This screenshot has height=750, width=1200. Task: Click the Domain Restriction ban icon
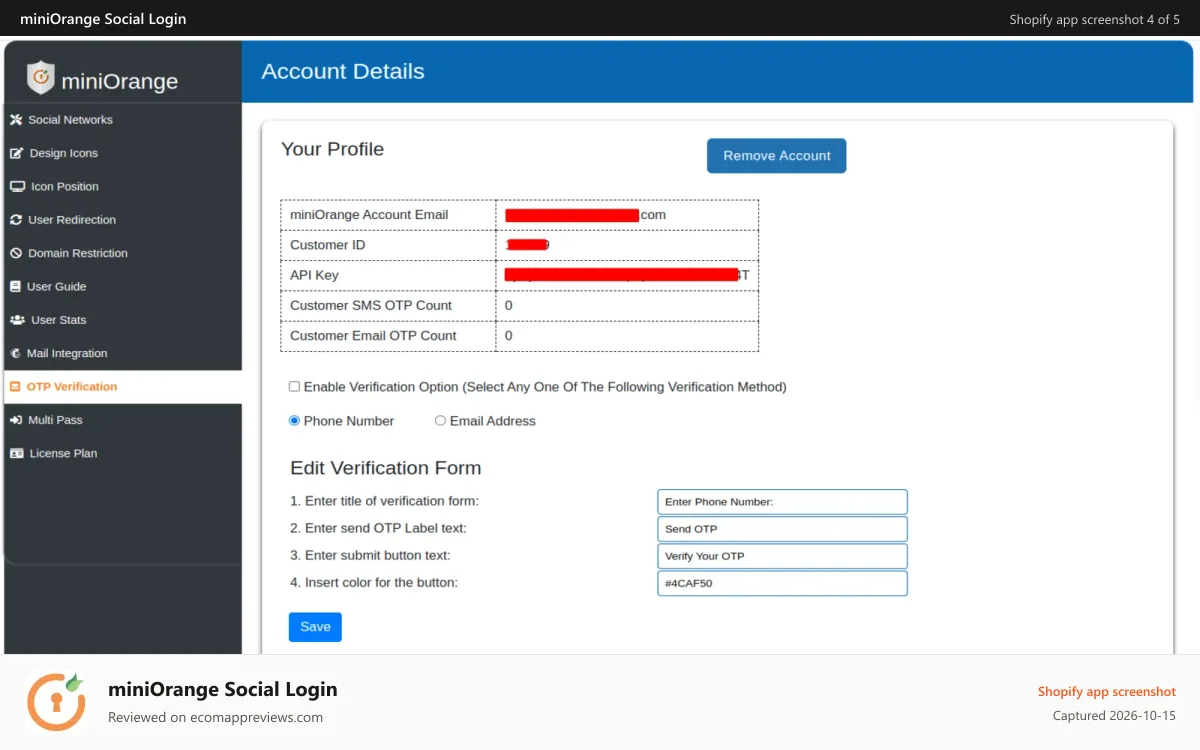(x=16, y=253)
